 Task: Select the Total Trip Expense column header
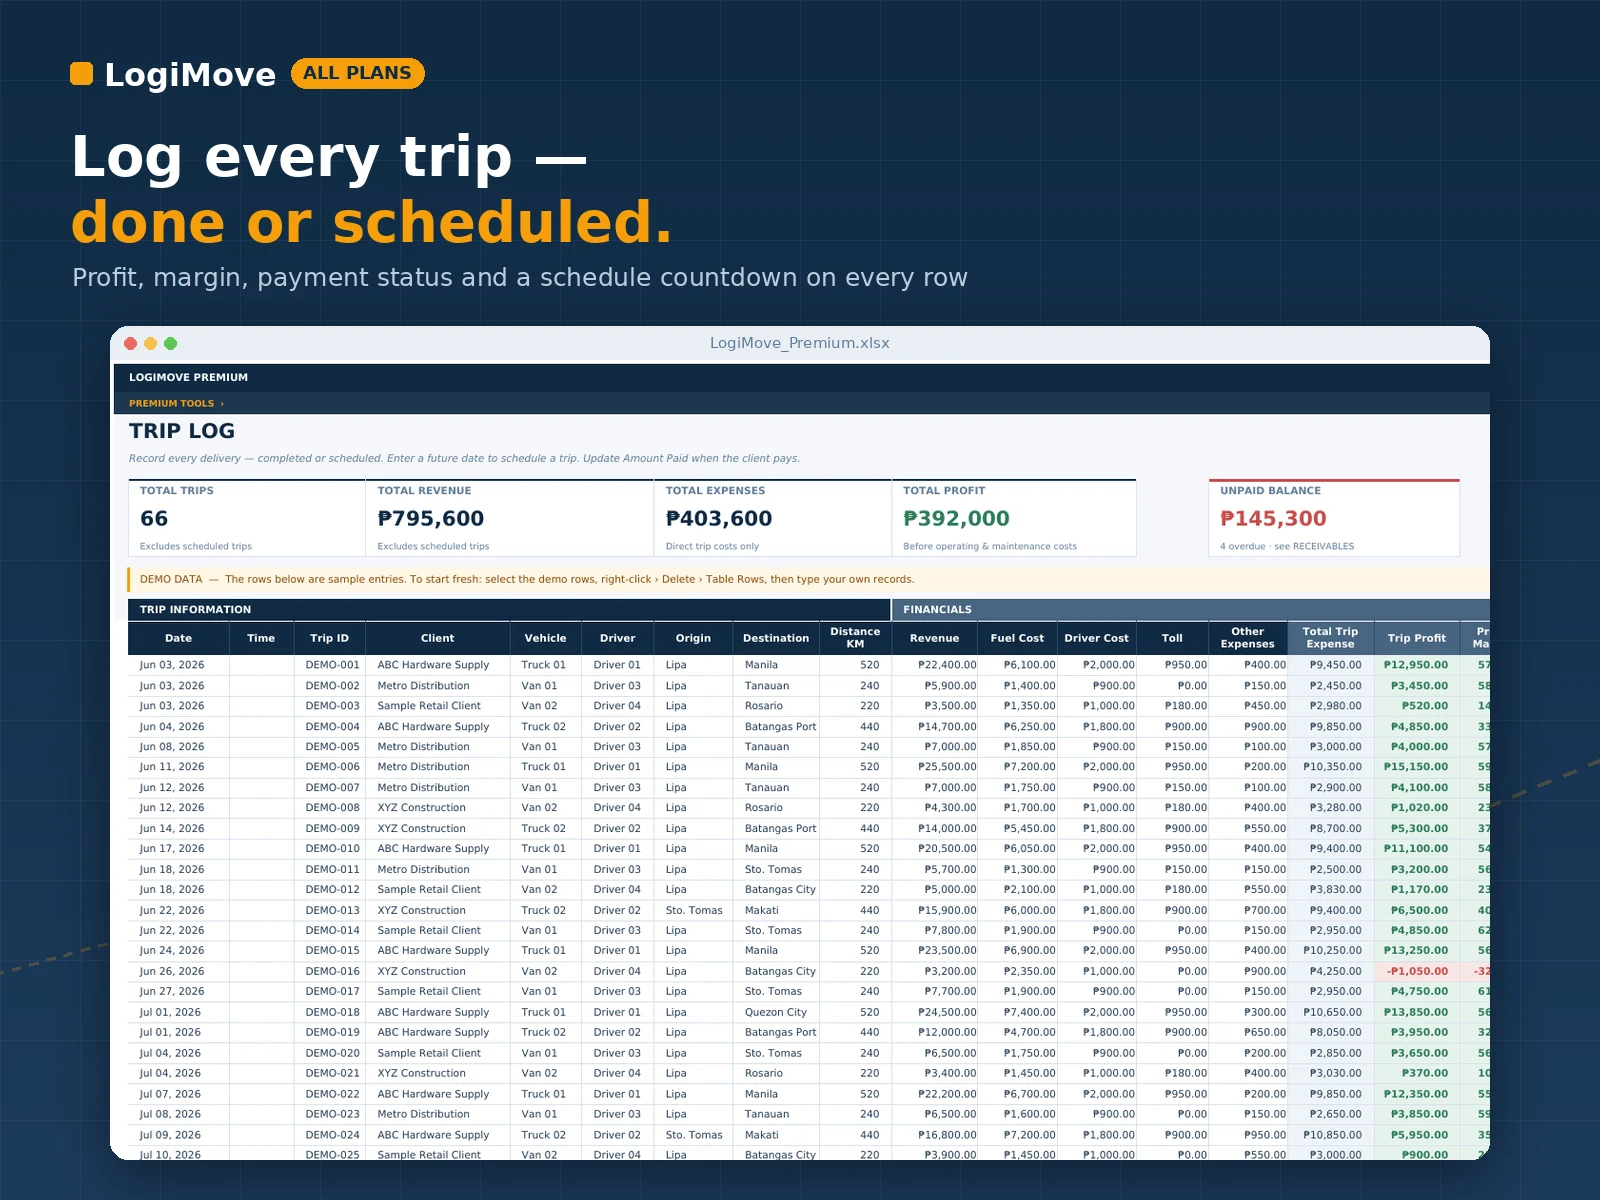point(1330,638)
